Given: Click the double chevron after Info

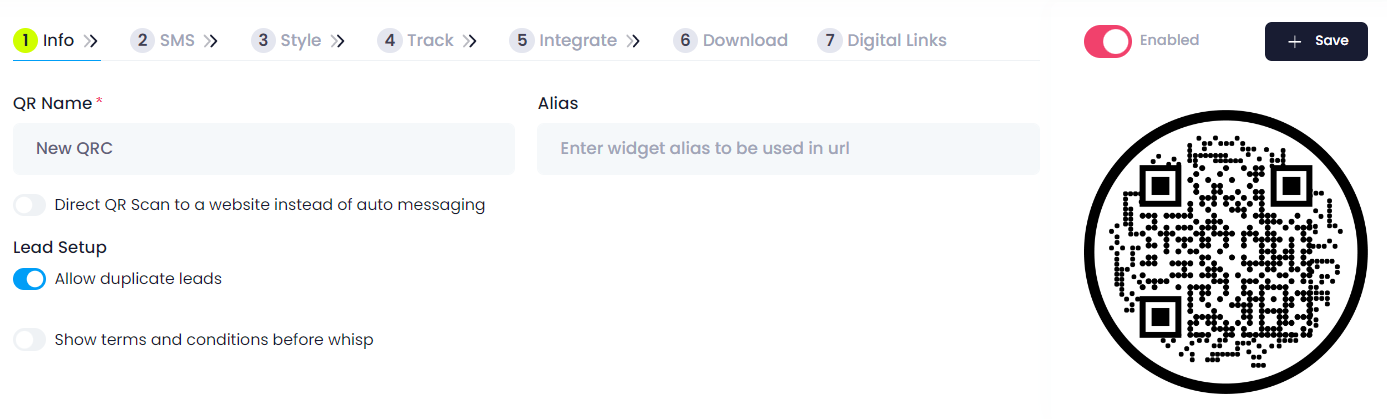Looking at the screenshot, I should [91, 41].
